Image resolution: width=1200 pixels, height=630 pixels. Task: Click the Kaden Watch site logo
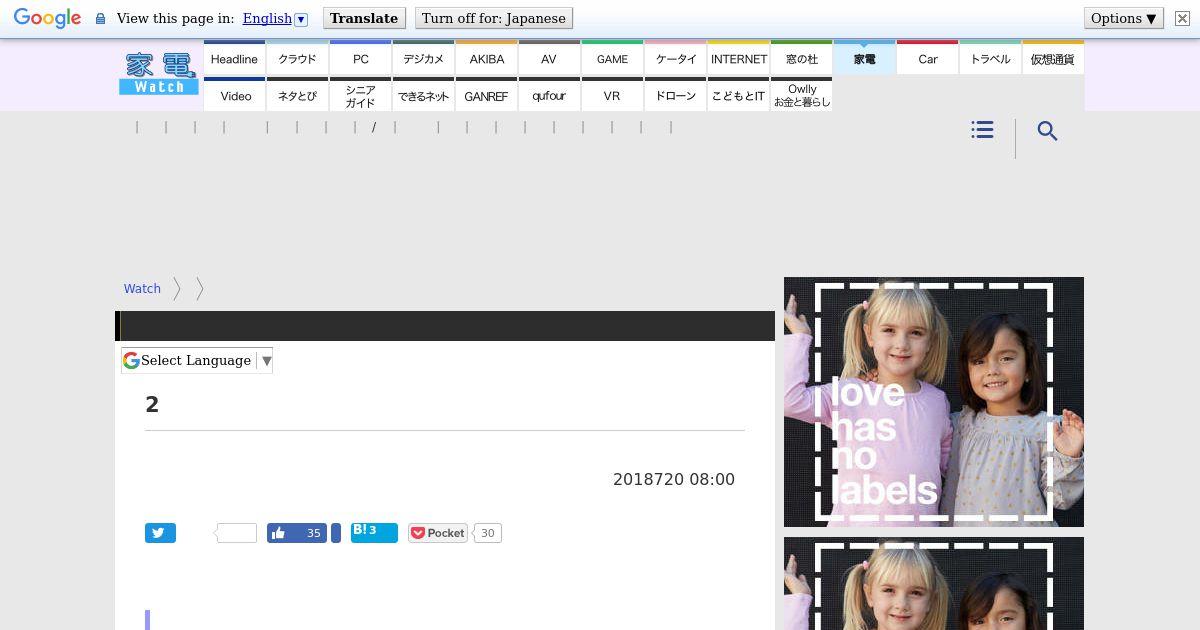[x=158, y=74]
